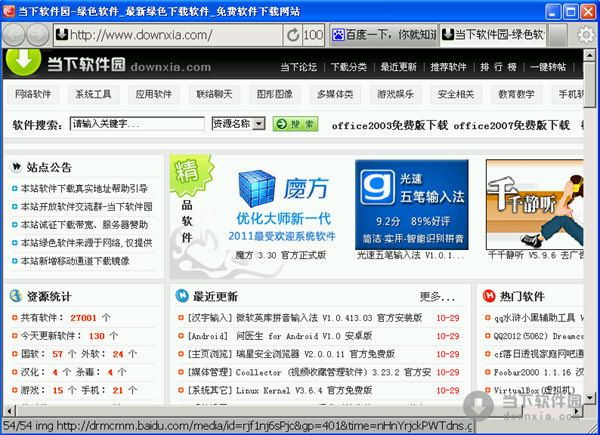Click the 资源统计 globe icon
This screenshot has height=435, width=600.
pyautogui.click(x=16, y=296)
